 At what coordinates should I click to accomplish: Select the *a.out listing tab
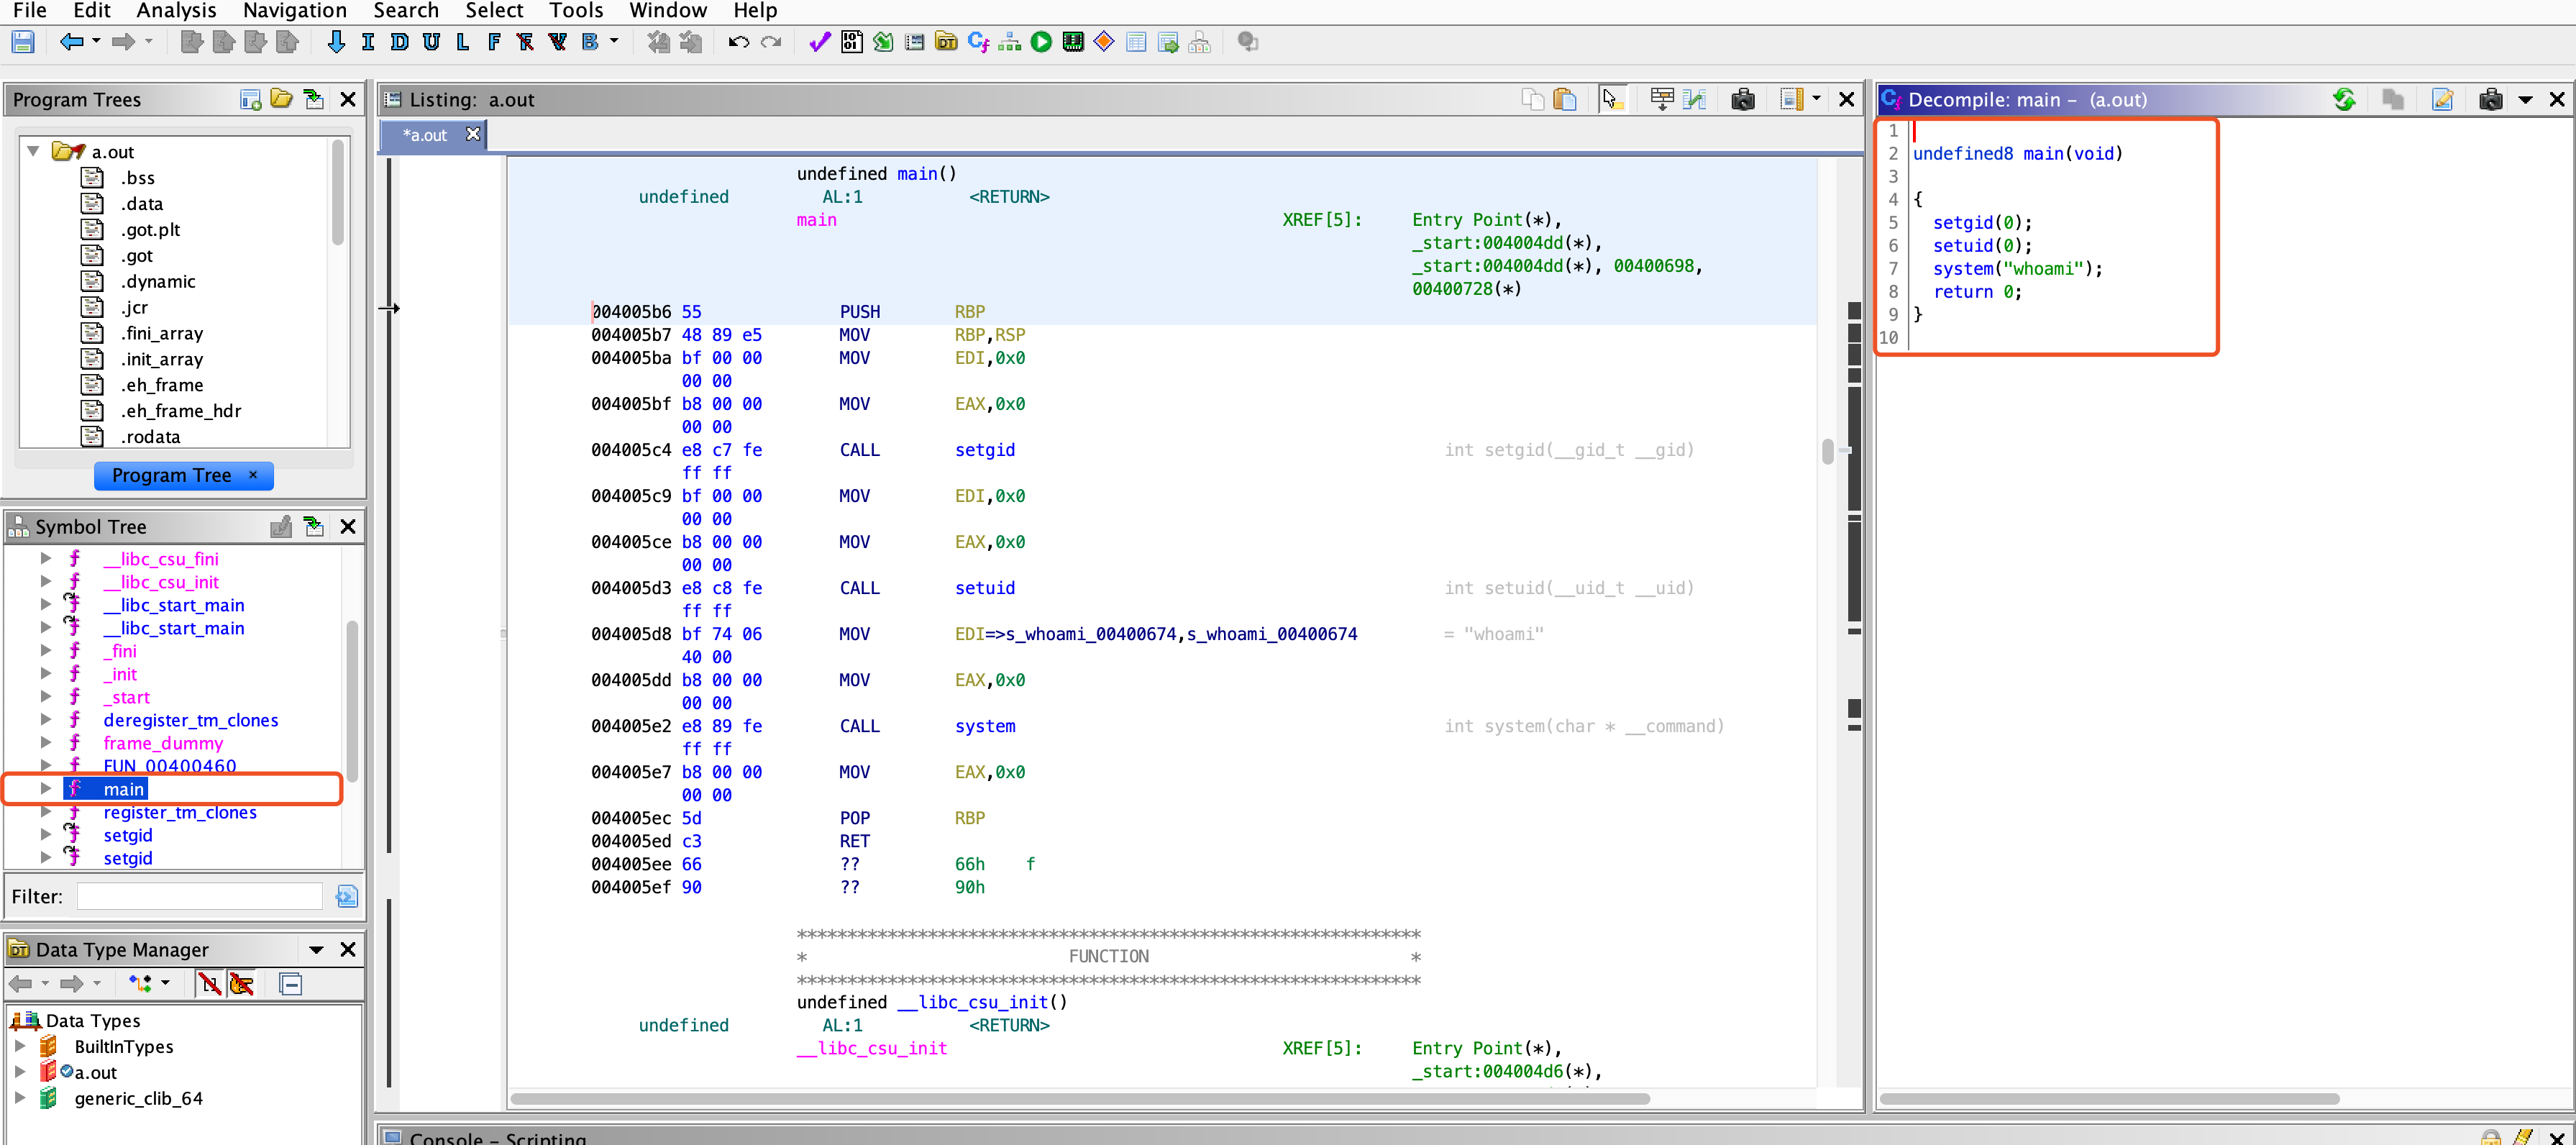tap(425, 135)
